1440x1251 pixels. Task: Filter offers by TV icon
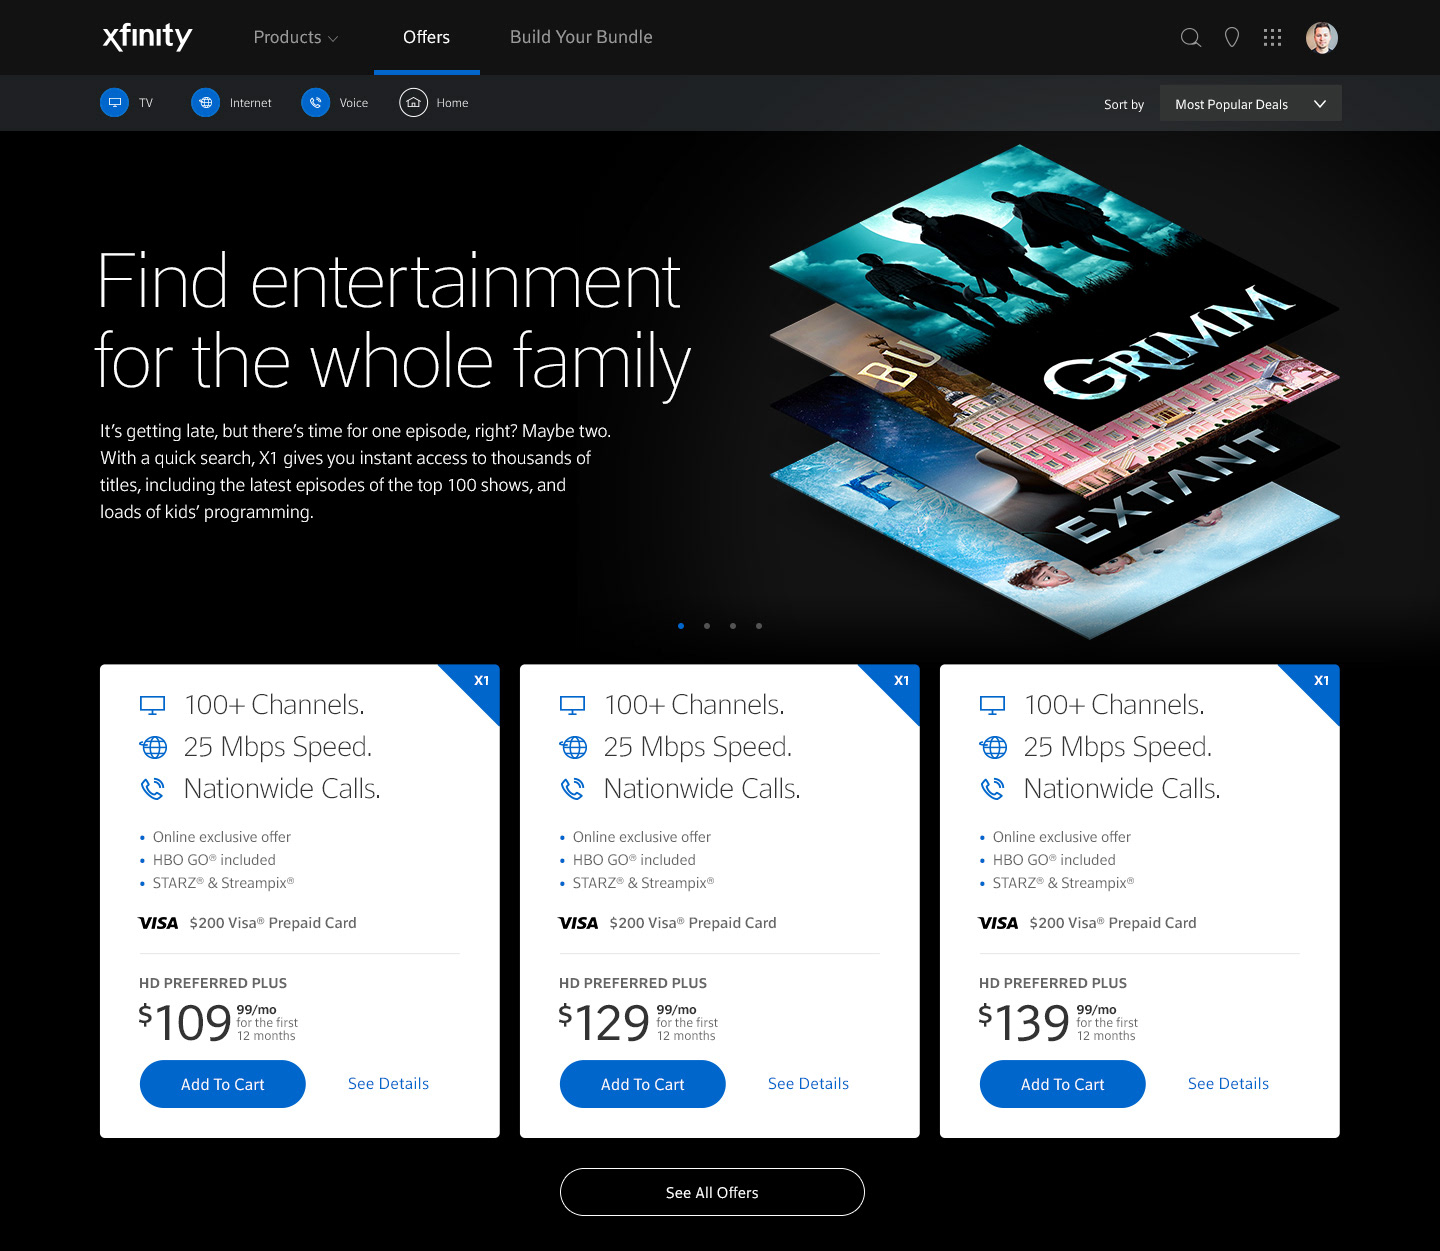click(115, 102)
